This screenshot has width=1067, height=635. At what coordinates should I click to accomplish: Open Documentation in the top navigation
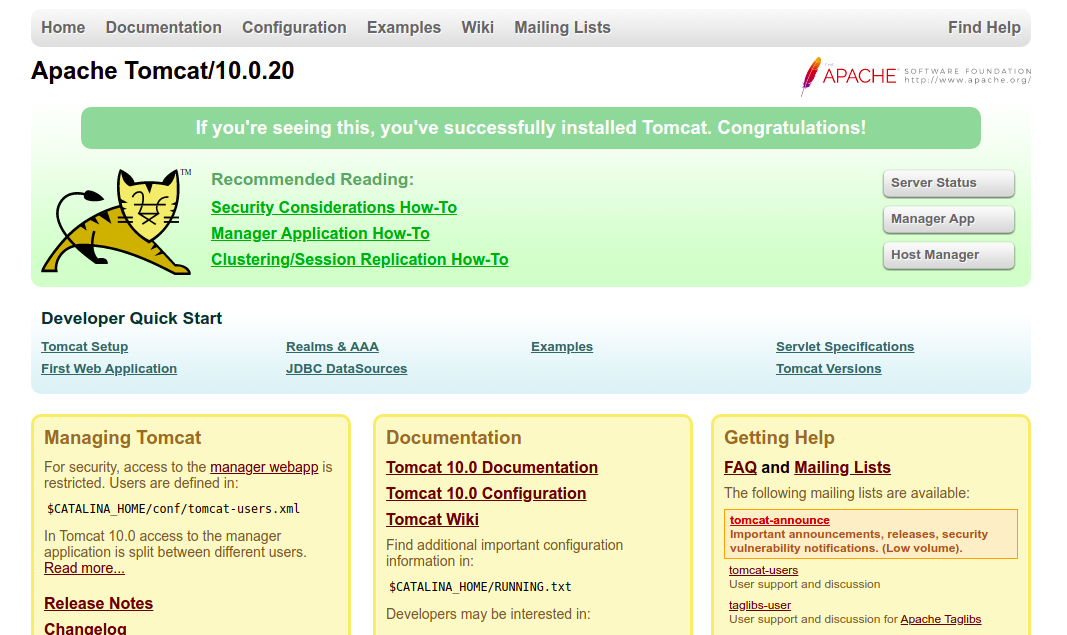[163, 27]
